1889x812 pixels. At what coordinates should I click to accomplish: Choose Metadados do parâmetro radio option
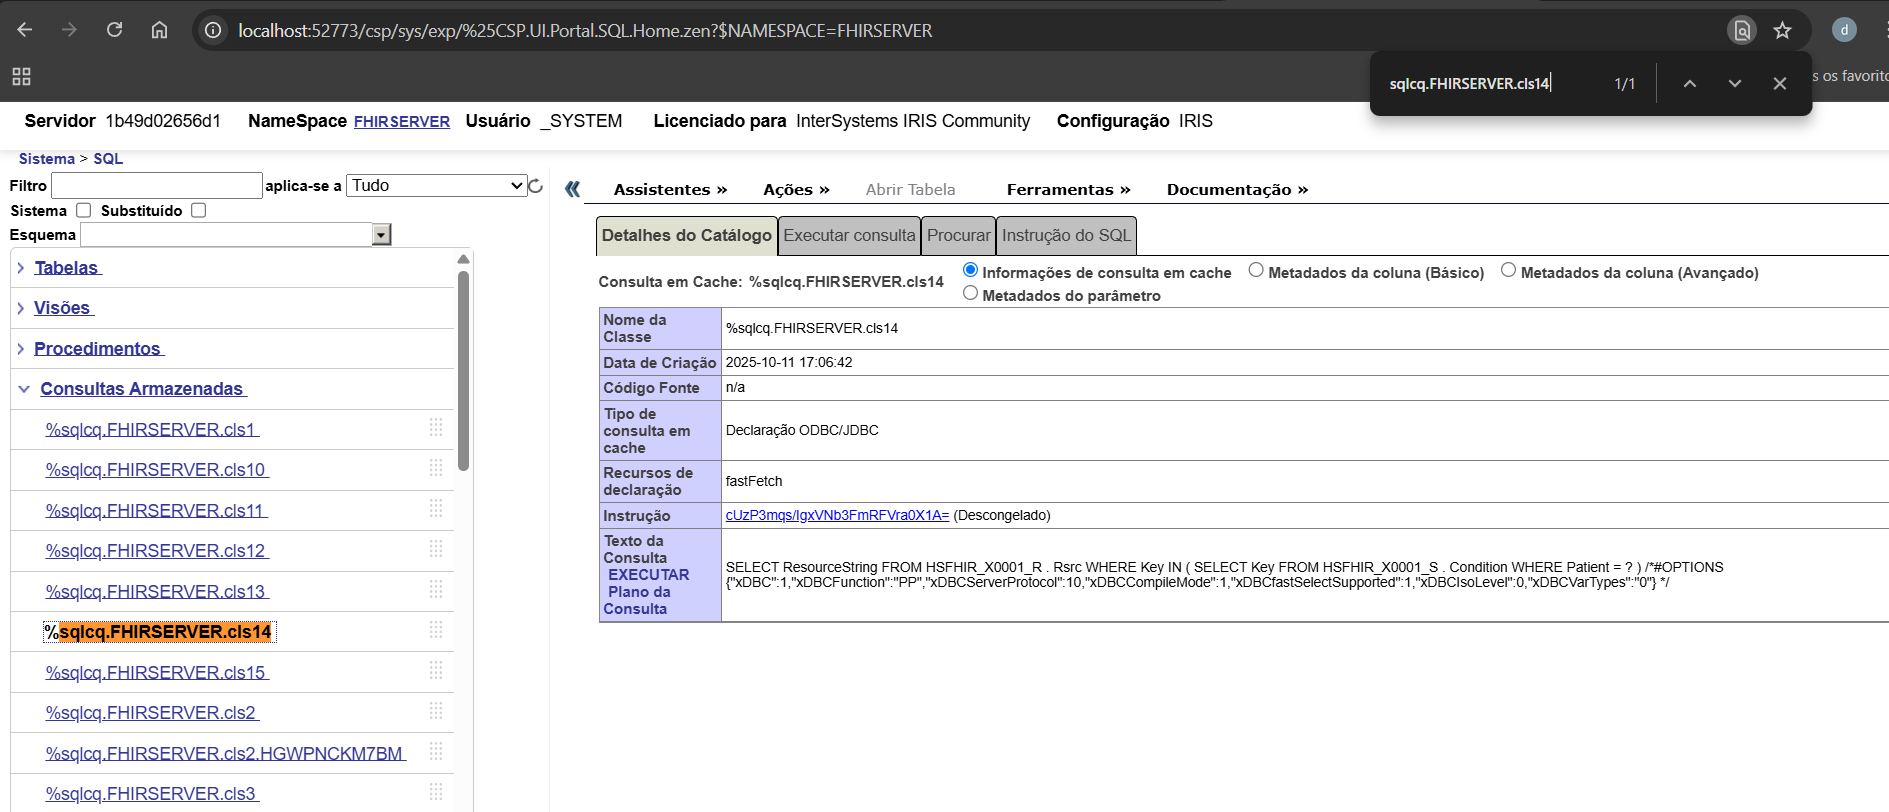(x=970, y=294)
